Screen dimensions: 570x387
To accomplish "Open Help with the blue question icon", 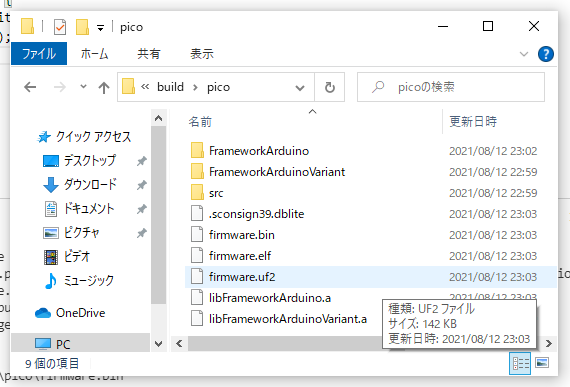I will tap(546, 54).
